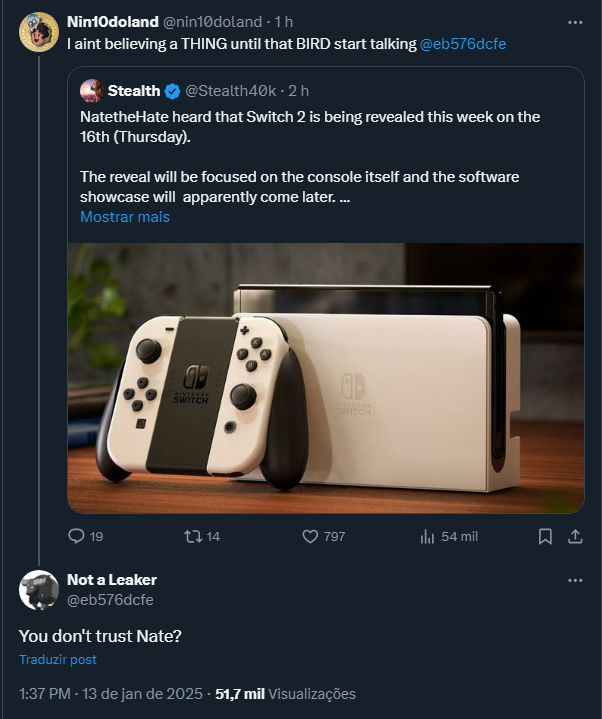
Task: Open more options on Nin10doland's post
Action: [575, 22]
